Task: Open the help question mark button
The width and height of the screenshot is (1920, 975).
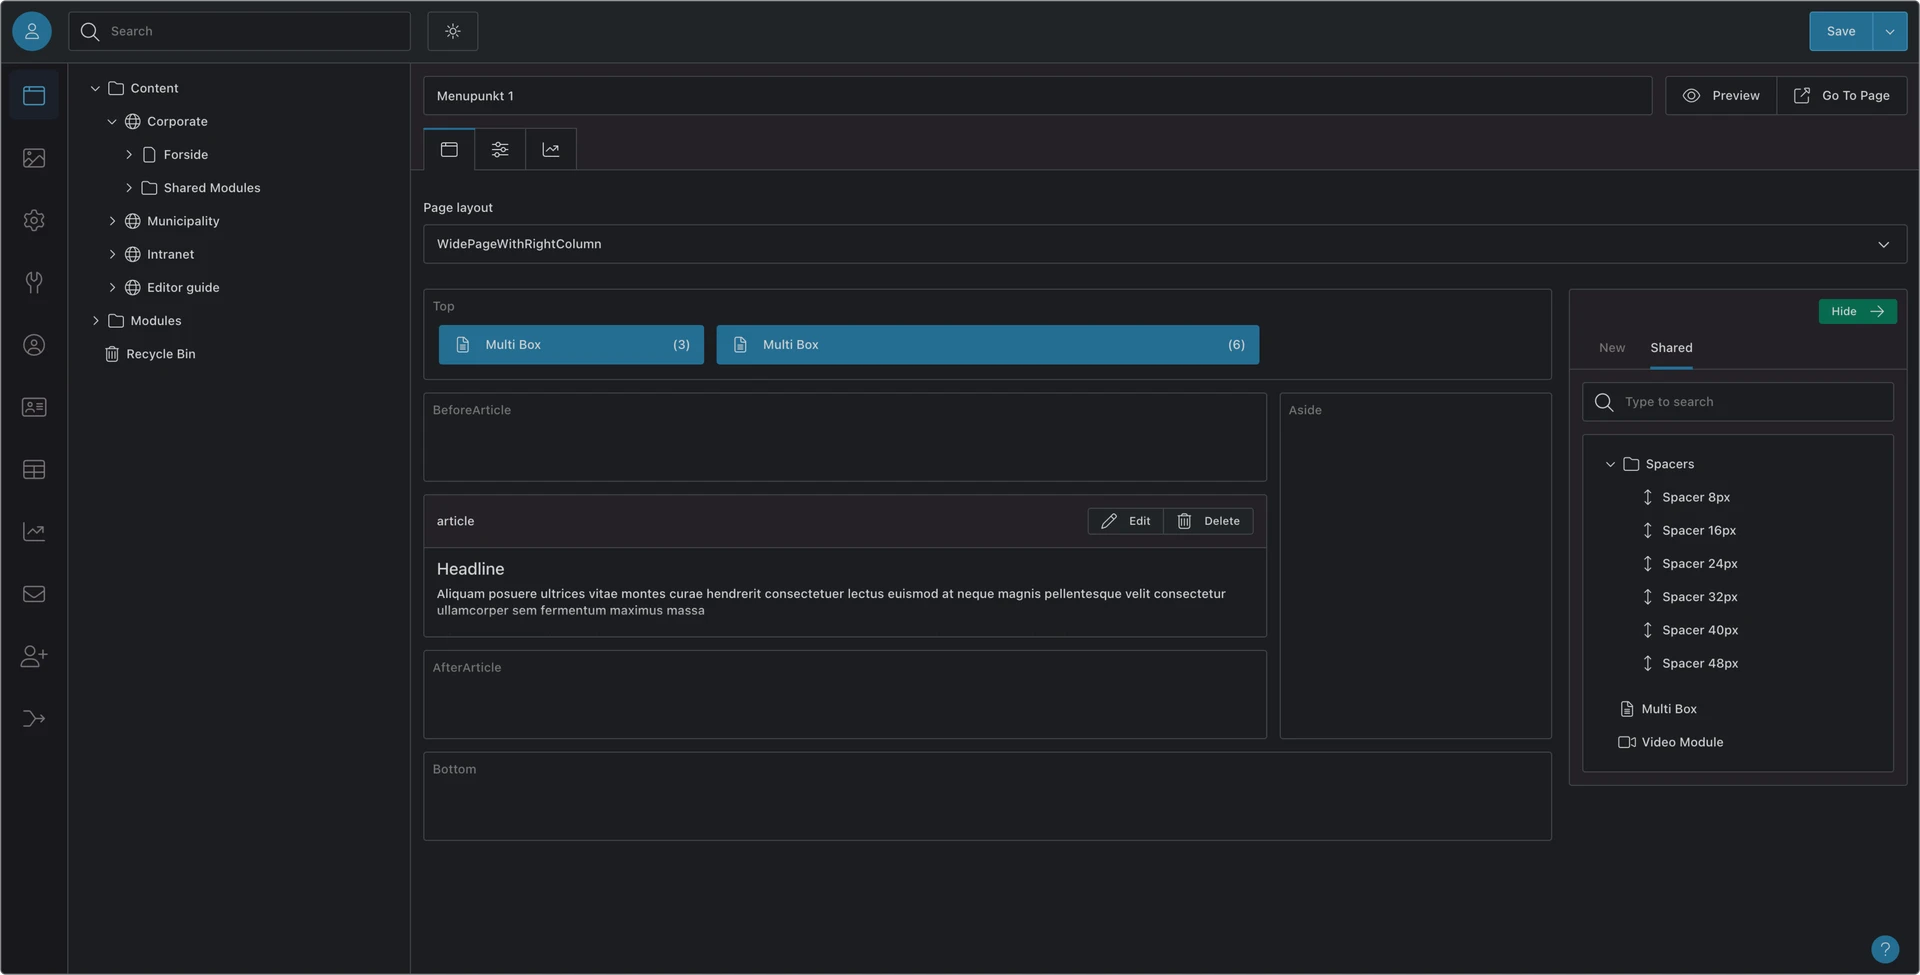Action: point(1884,948)
